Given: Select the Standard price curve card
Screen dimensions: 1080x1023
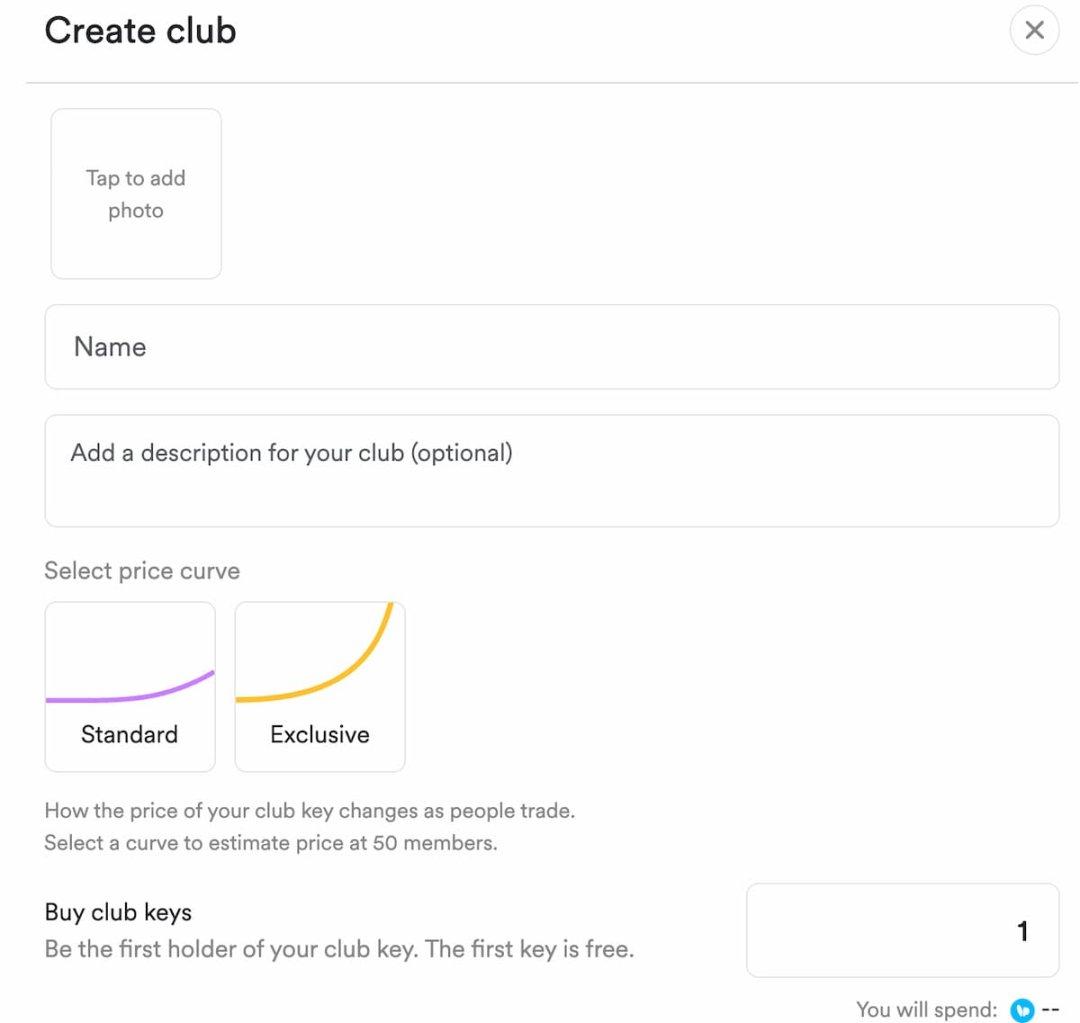Looking at the screenshot, I should click(130, 687).
